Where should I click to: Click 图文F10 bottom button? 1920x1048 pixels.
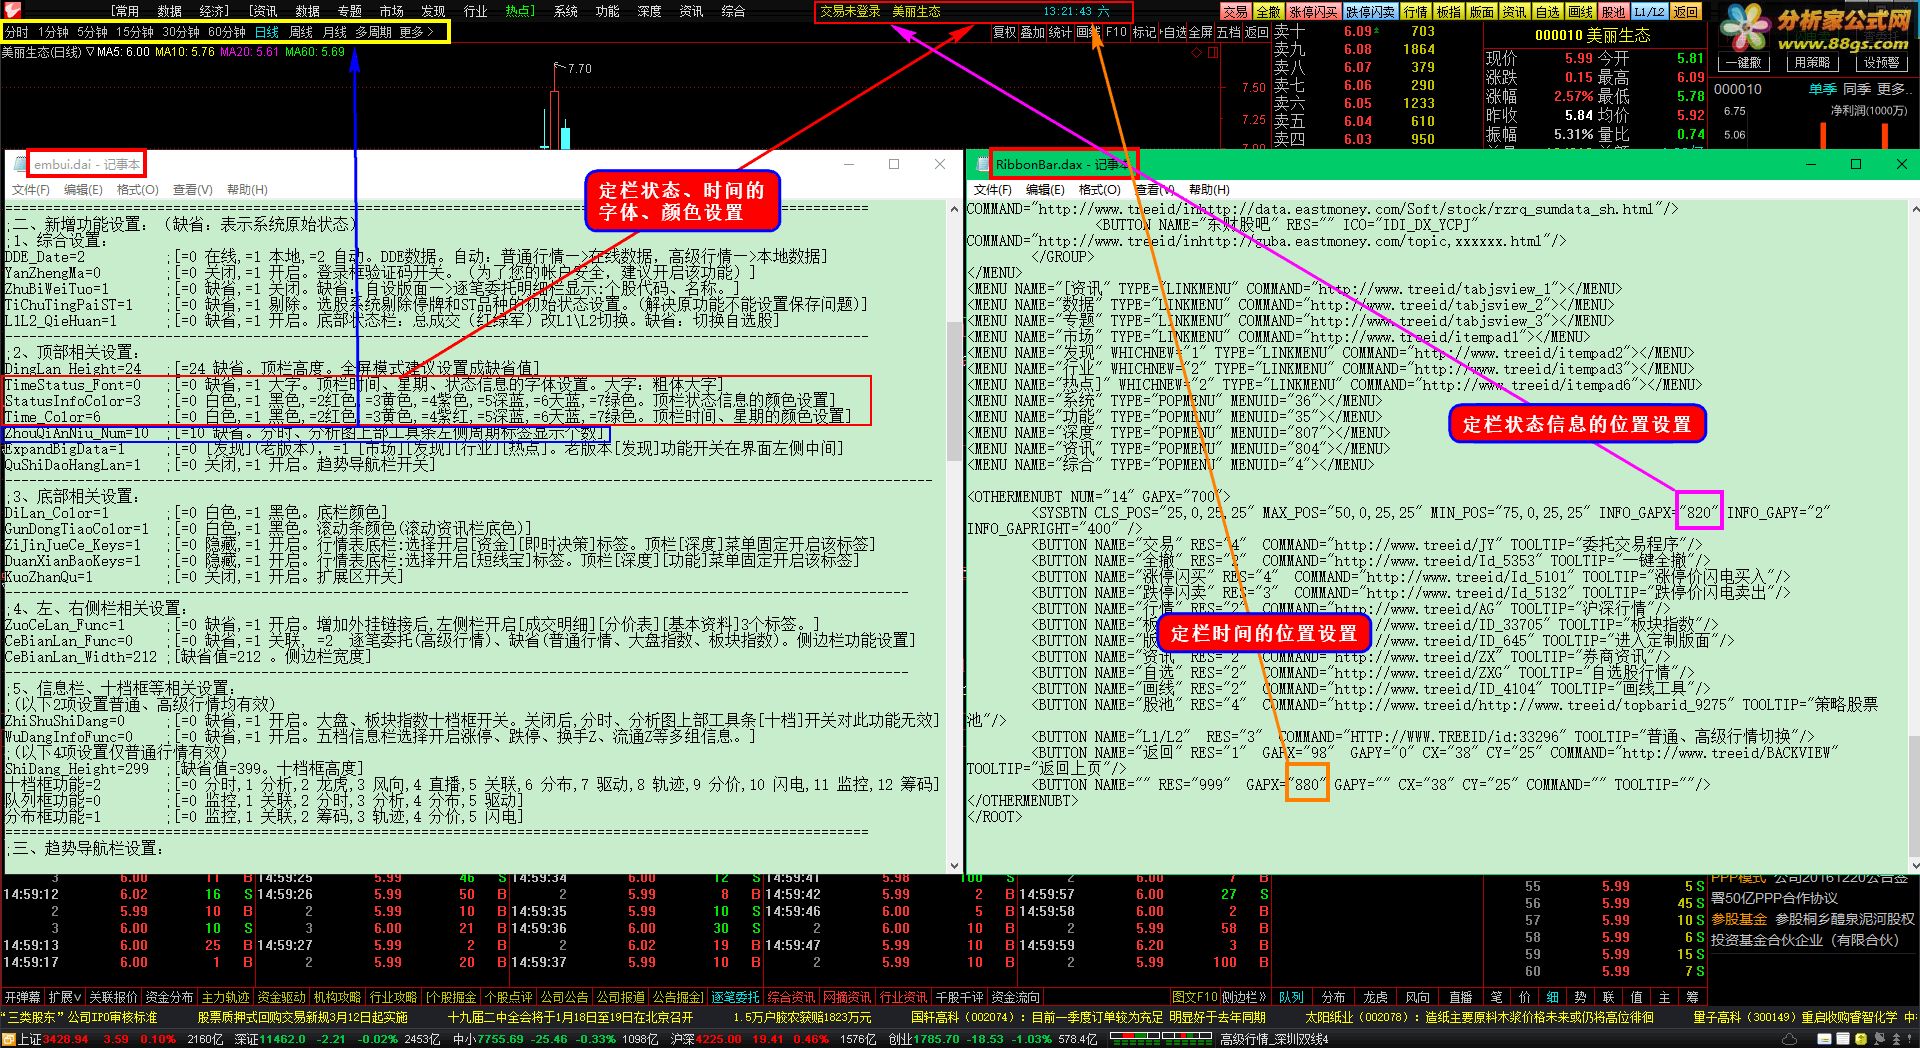pyautogui.click(x=1195, y=997)
